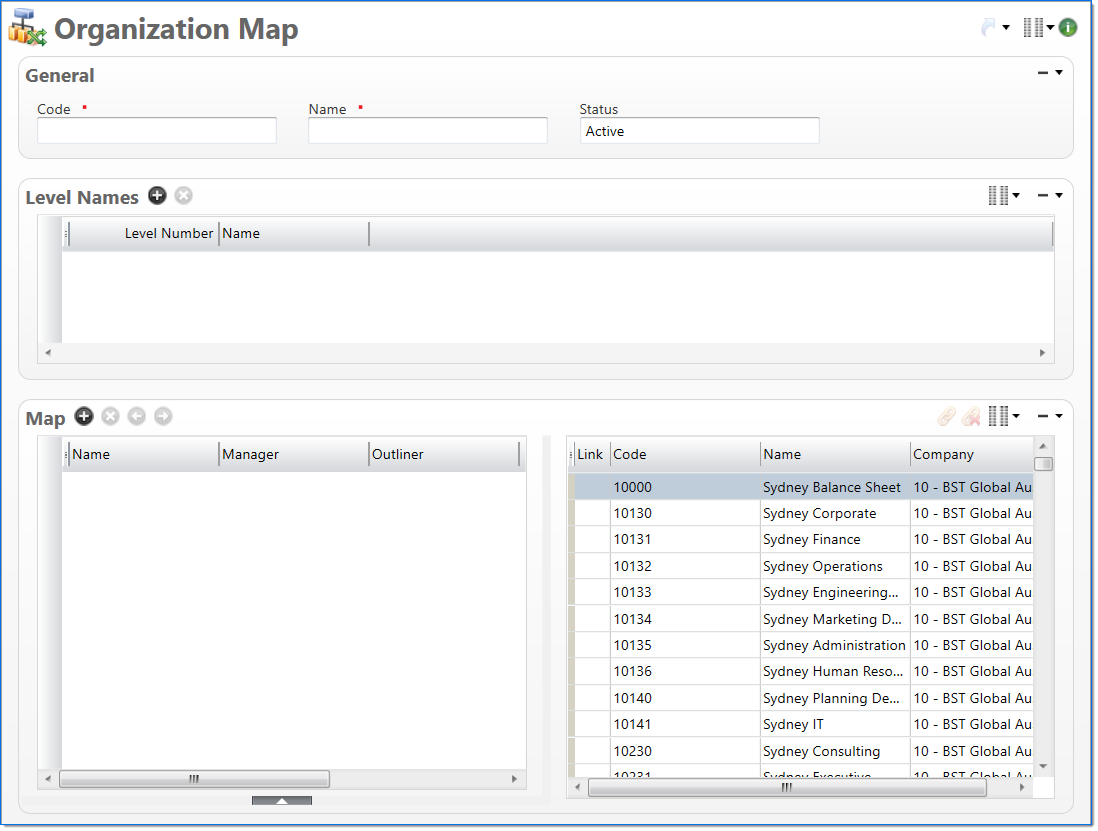1098x831 pixels.
Task: Click the delete icon next to Level Names
Action: pos(183,196)
